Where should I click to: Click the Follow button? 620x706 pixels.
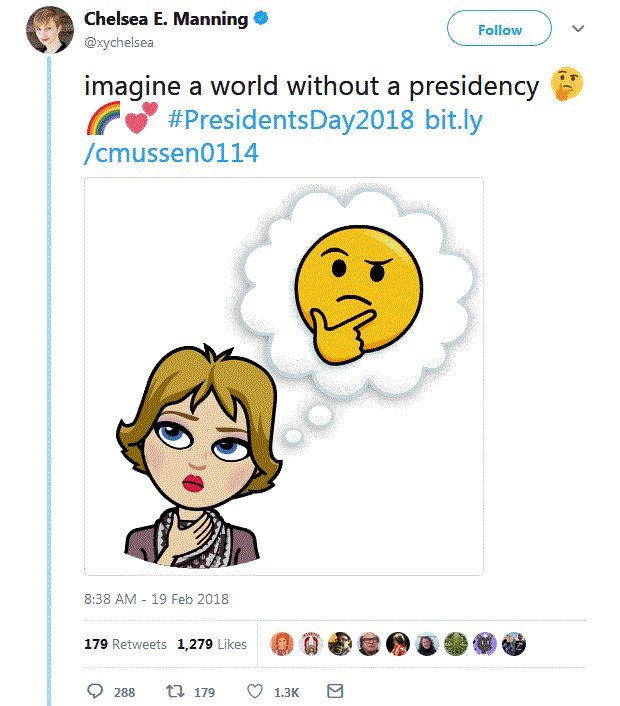pos(499,30)
